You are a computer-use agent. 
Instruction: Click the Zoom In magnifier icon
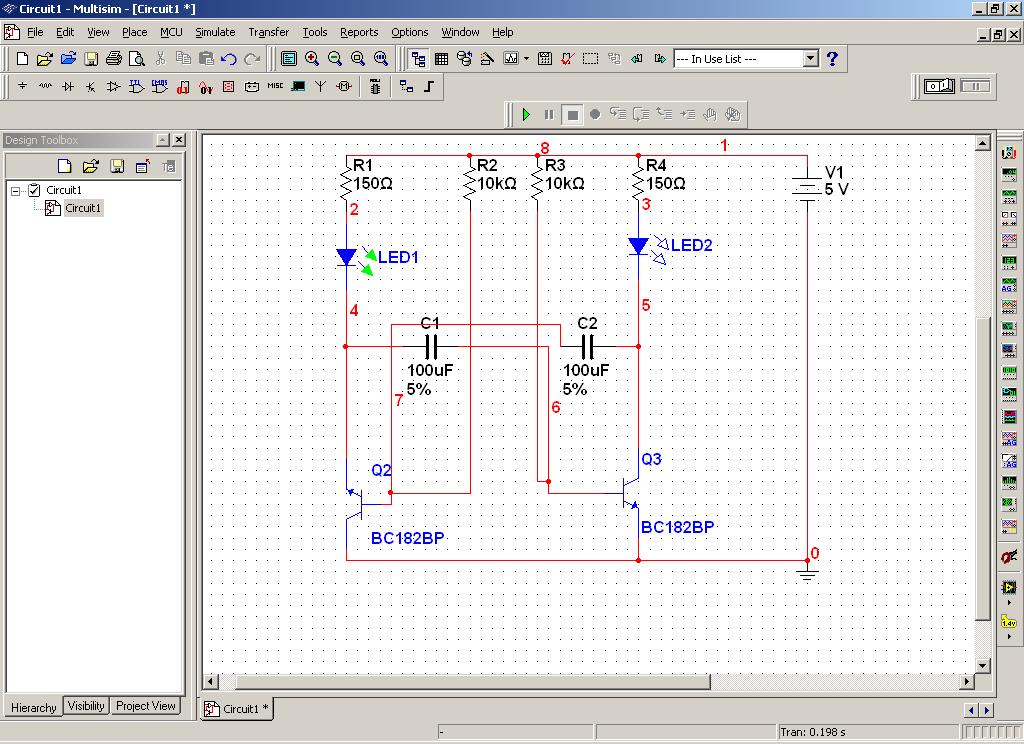pos(312,59)
